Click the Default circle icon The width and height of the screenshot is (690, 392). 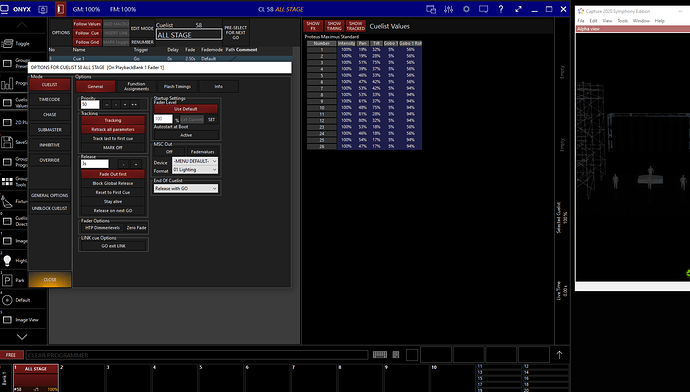coord(7,300)
